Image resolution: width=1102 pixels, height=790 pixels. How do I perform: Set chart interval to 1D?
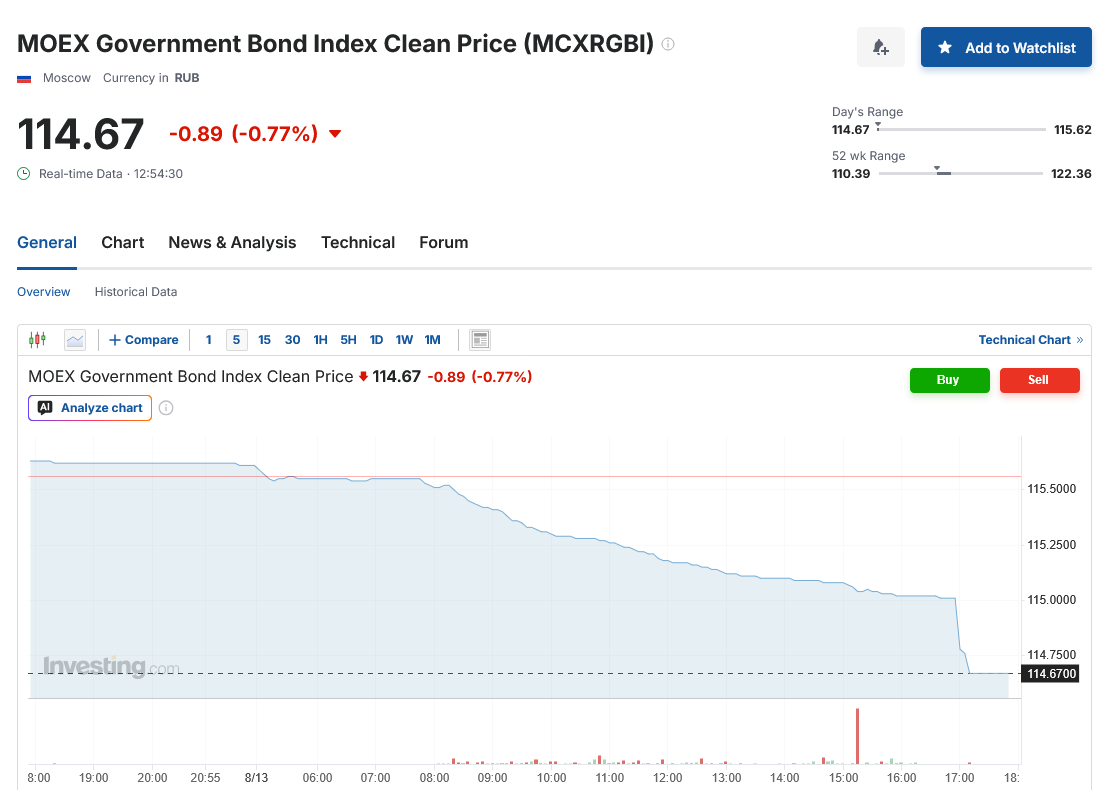pyautogui.click(x=377, y=340)
